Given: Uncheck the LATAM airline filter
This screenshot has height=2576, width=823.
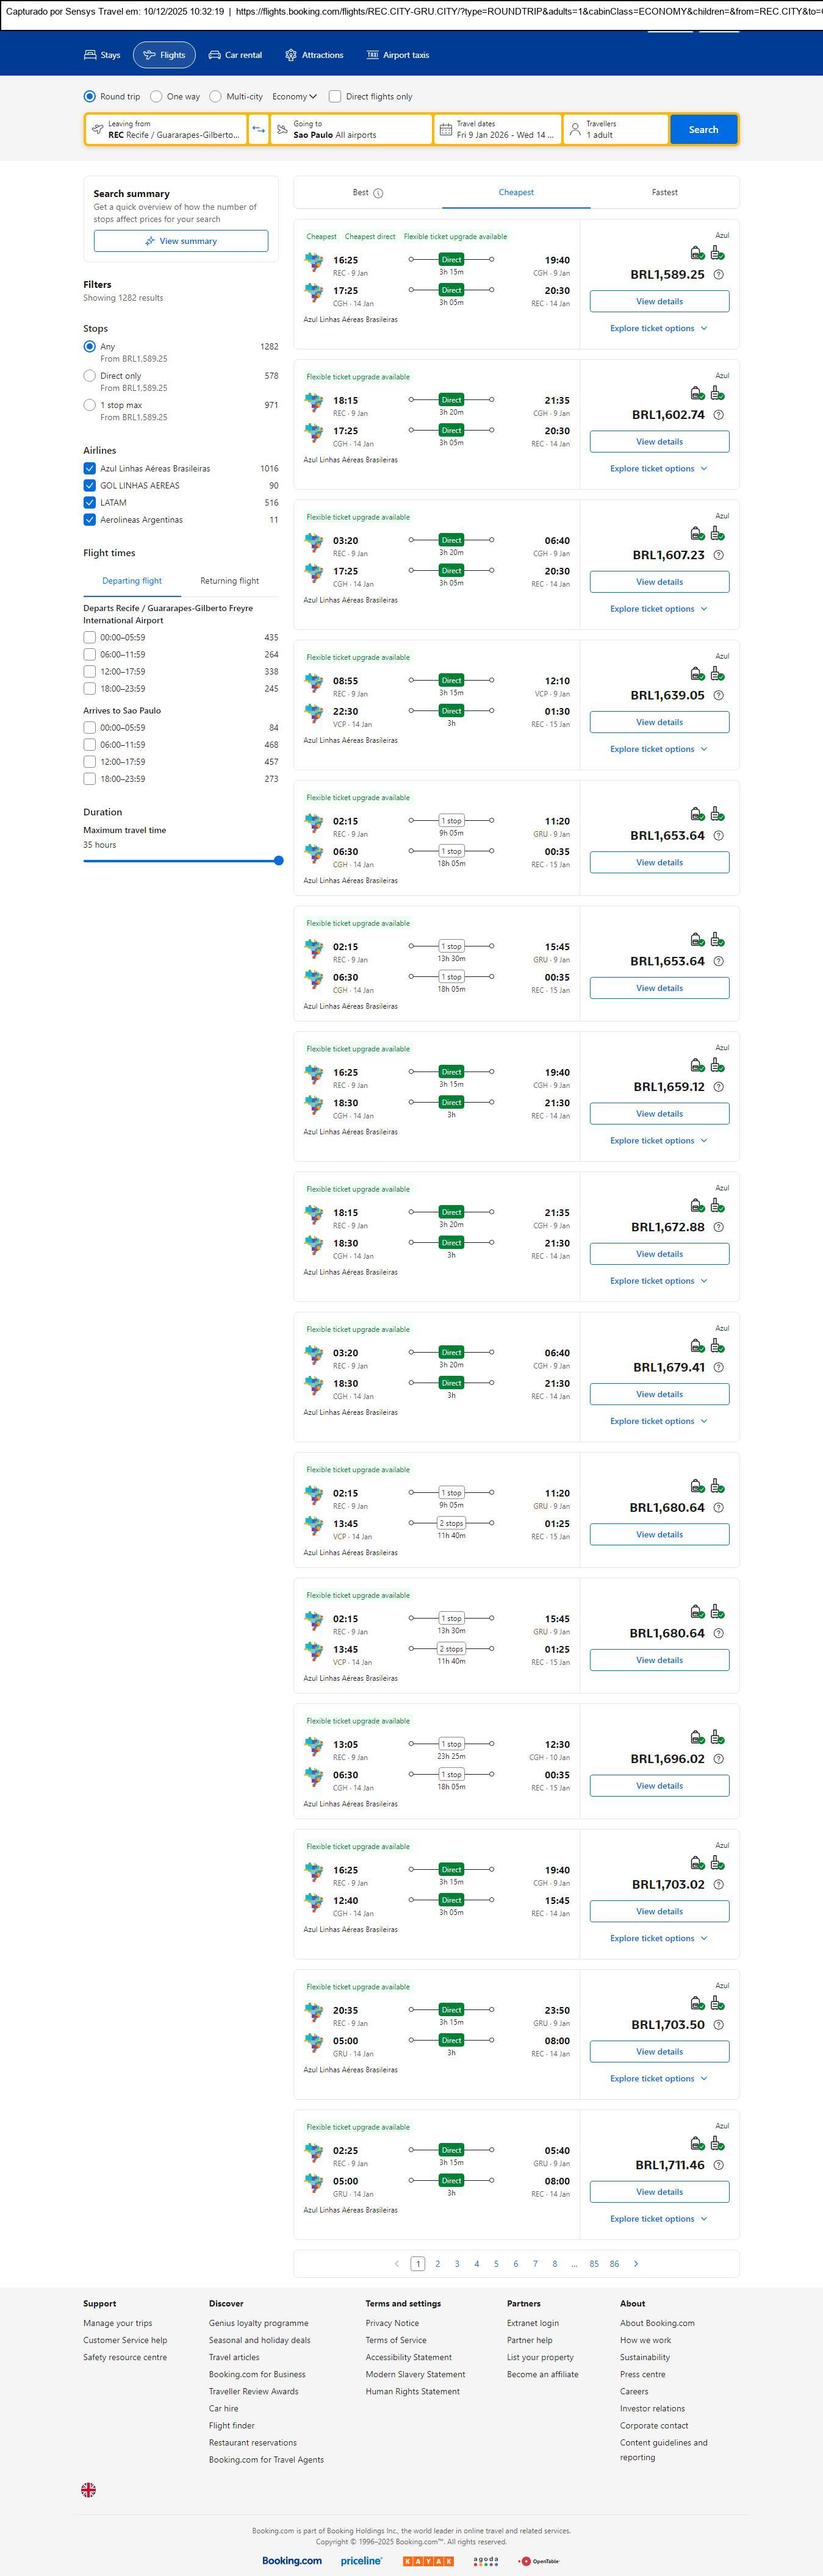Looking at the screenshot, I should pos(90,502).
